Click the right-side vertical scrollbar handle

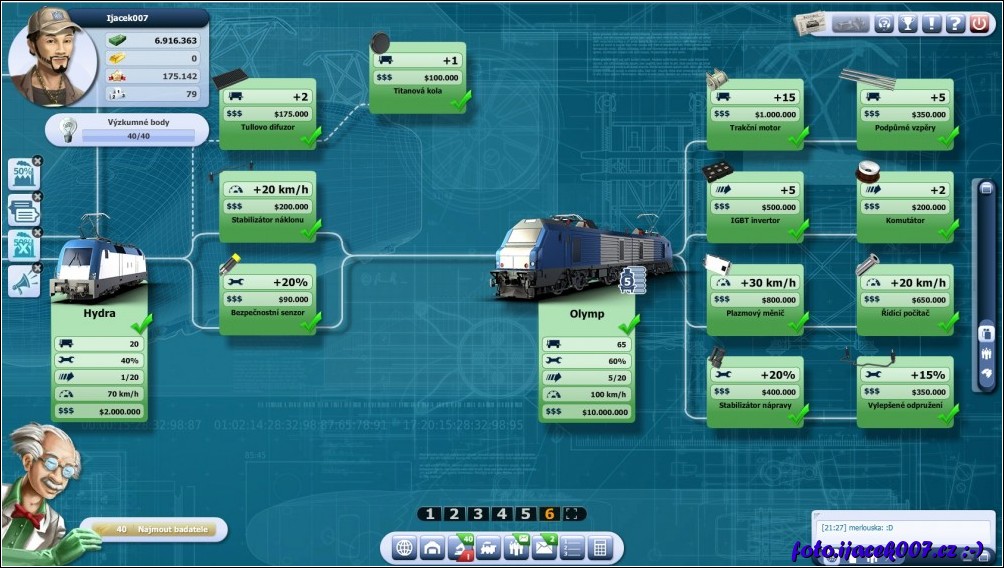(x=985, y=189)
